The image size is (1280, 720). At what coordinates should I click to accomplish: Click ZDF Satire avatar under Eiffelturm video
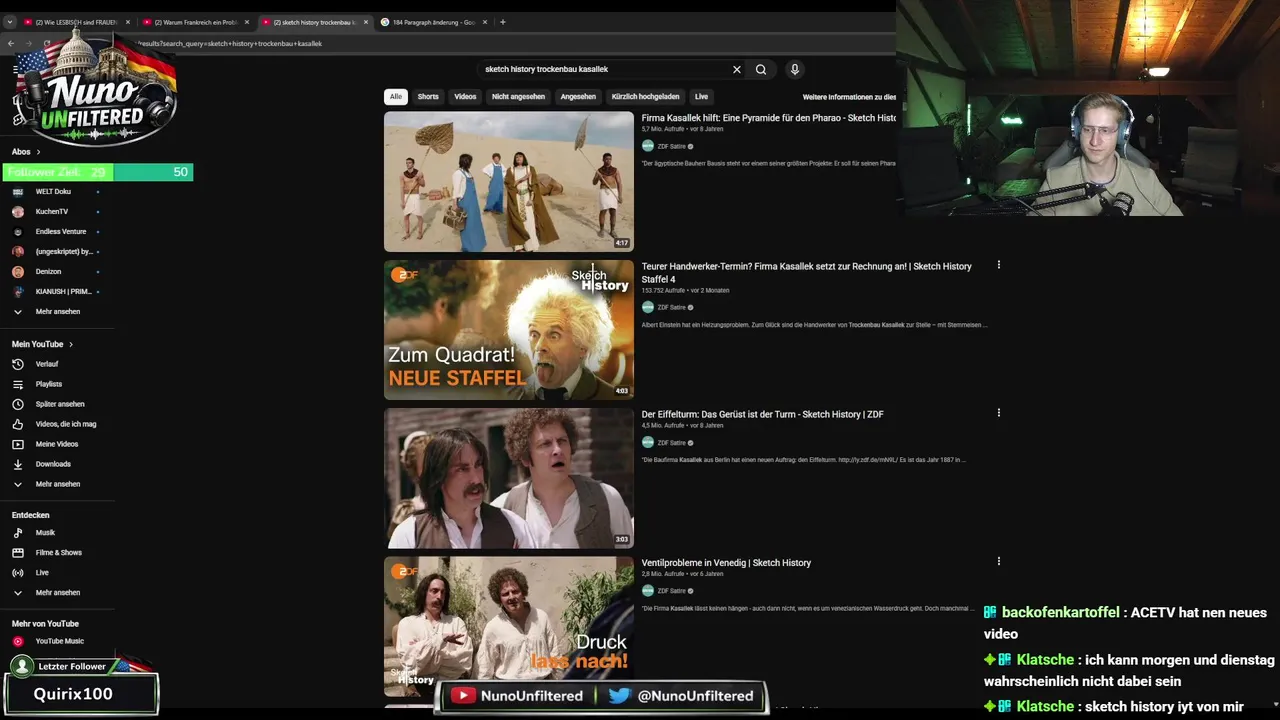(648, 442)
